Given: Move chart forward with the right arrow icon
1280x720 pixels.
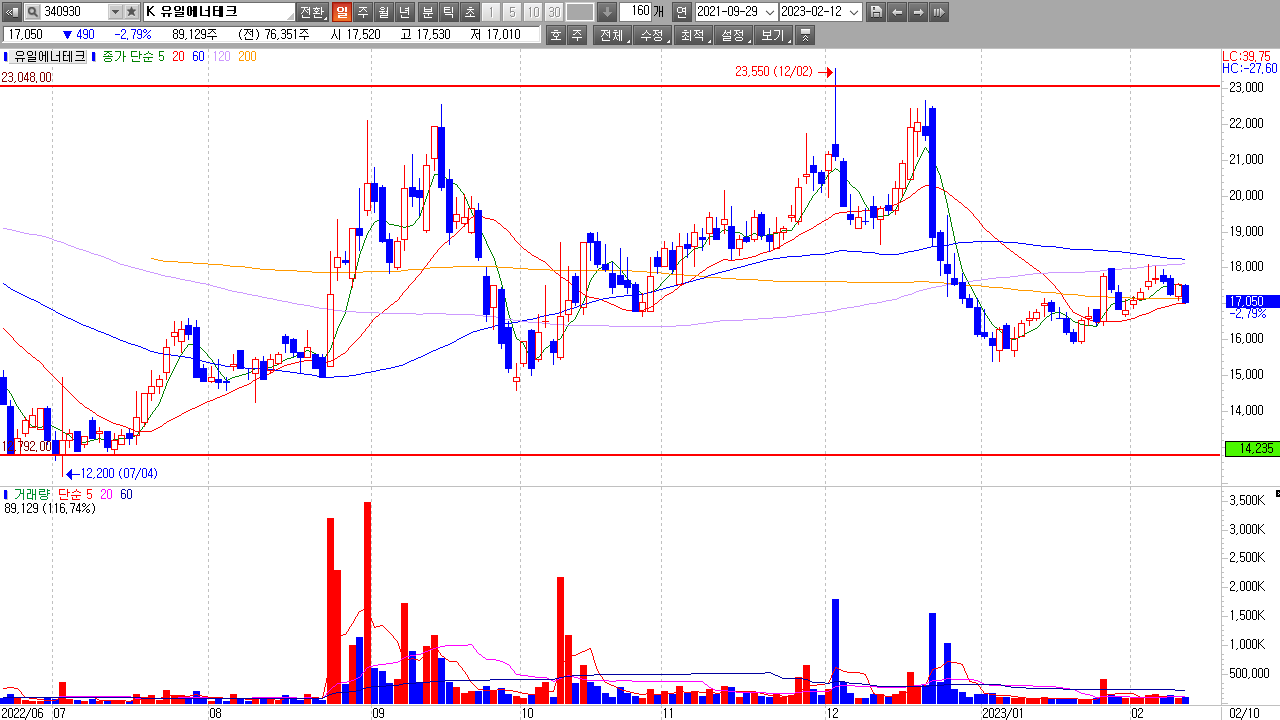Looking at the screenshot, I should click(x=917, y=12).
